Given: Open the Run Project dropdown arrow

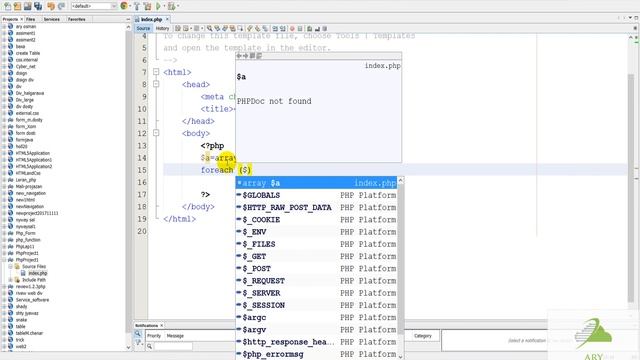Looking at the screenshot, I should (x=164, y=6).
